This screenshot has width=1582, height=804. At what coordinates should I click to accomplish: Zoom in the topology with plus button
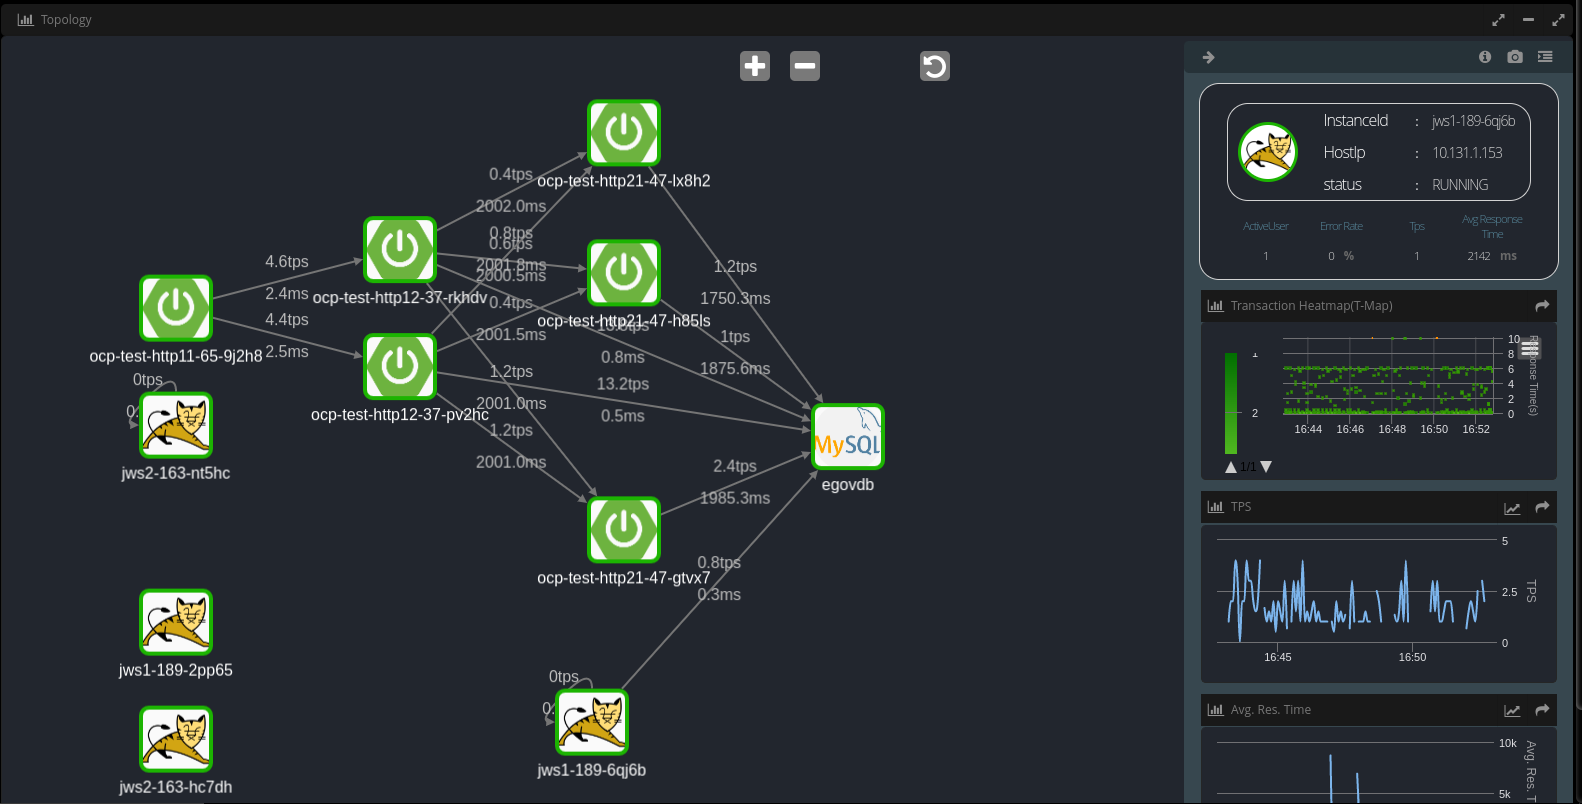coord(755,66)
